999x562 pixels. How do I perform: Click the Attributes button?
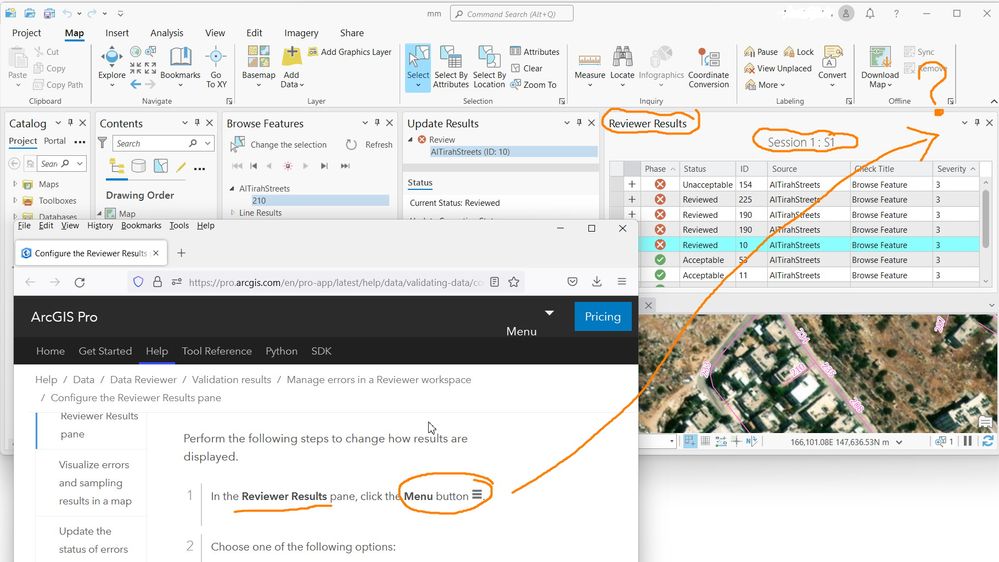(535, 52)
